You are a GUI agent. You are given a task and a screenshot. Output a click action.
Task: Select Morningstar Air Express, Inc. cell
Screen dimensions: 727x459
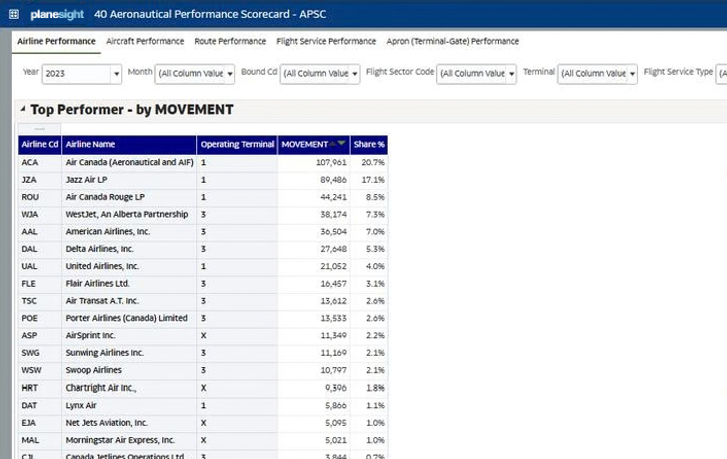coord(129,440)
